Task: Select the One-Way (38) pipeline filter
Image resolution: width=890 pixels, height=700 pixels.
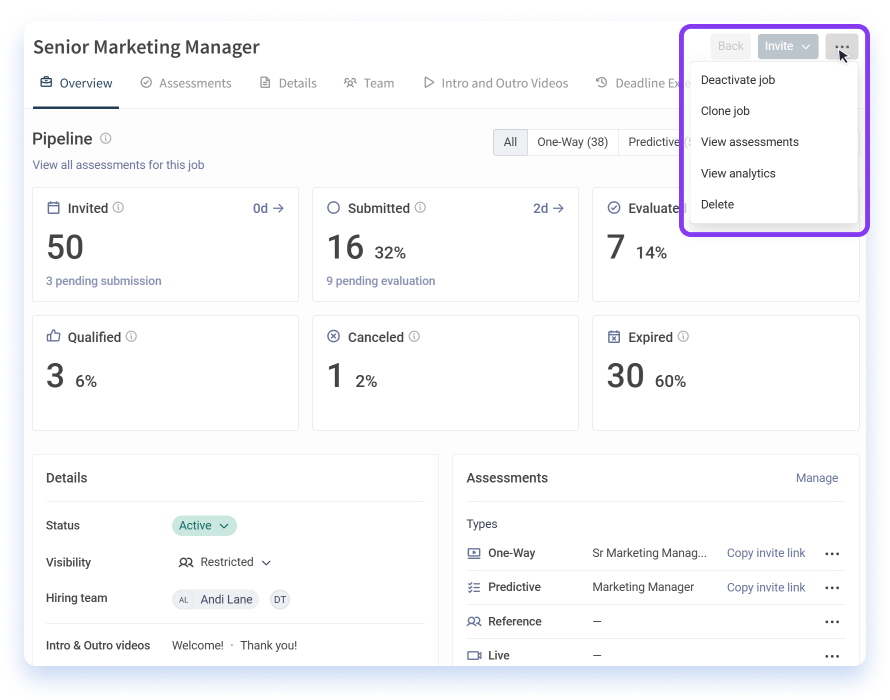Action: point(572,142)
